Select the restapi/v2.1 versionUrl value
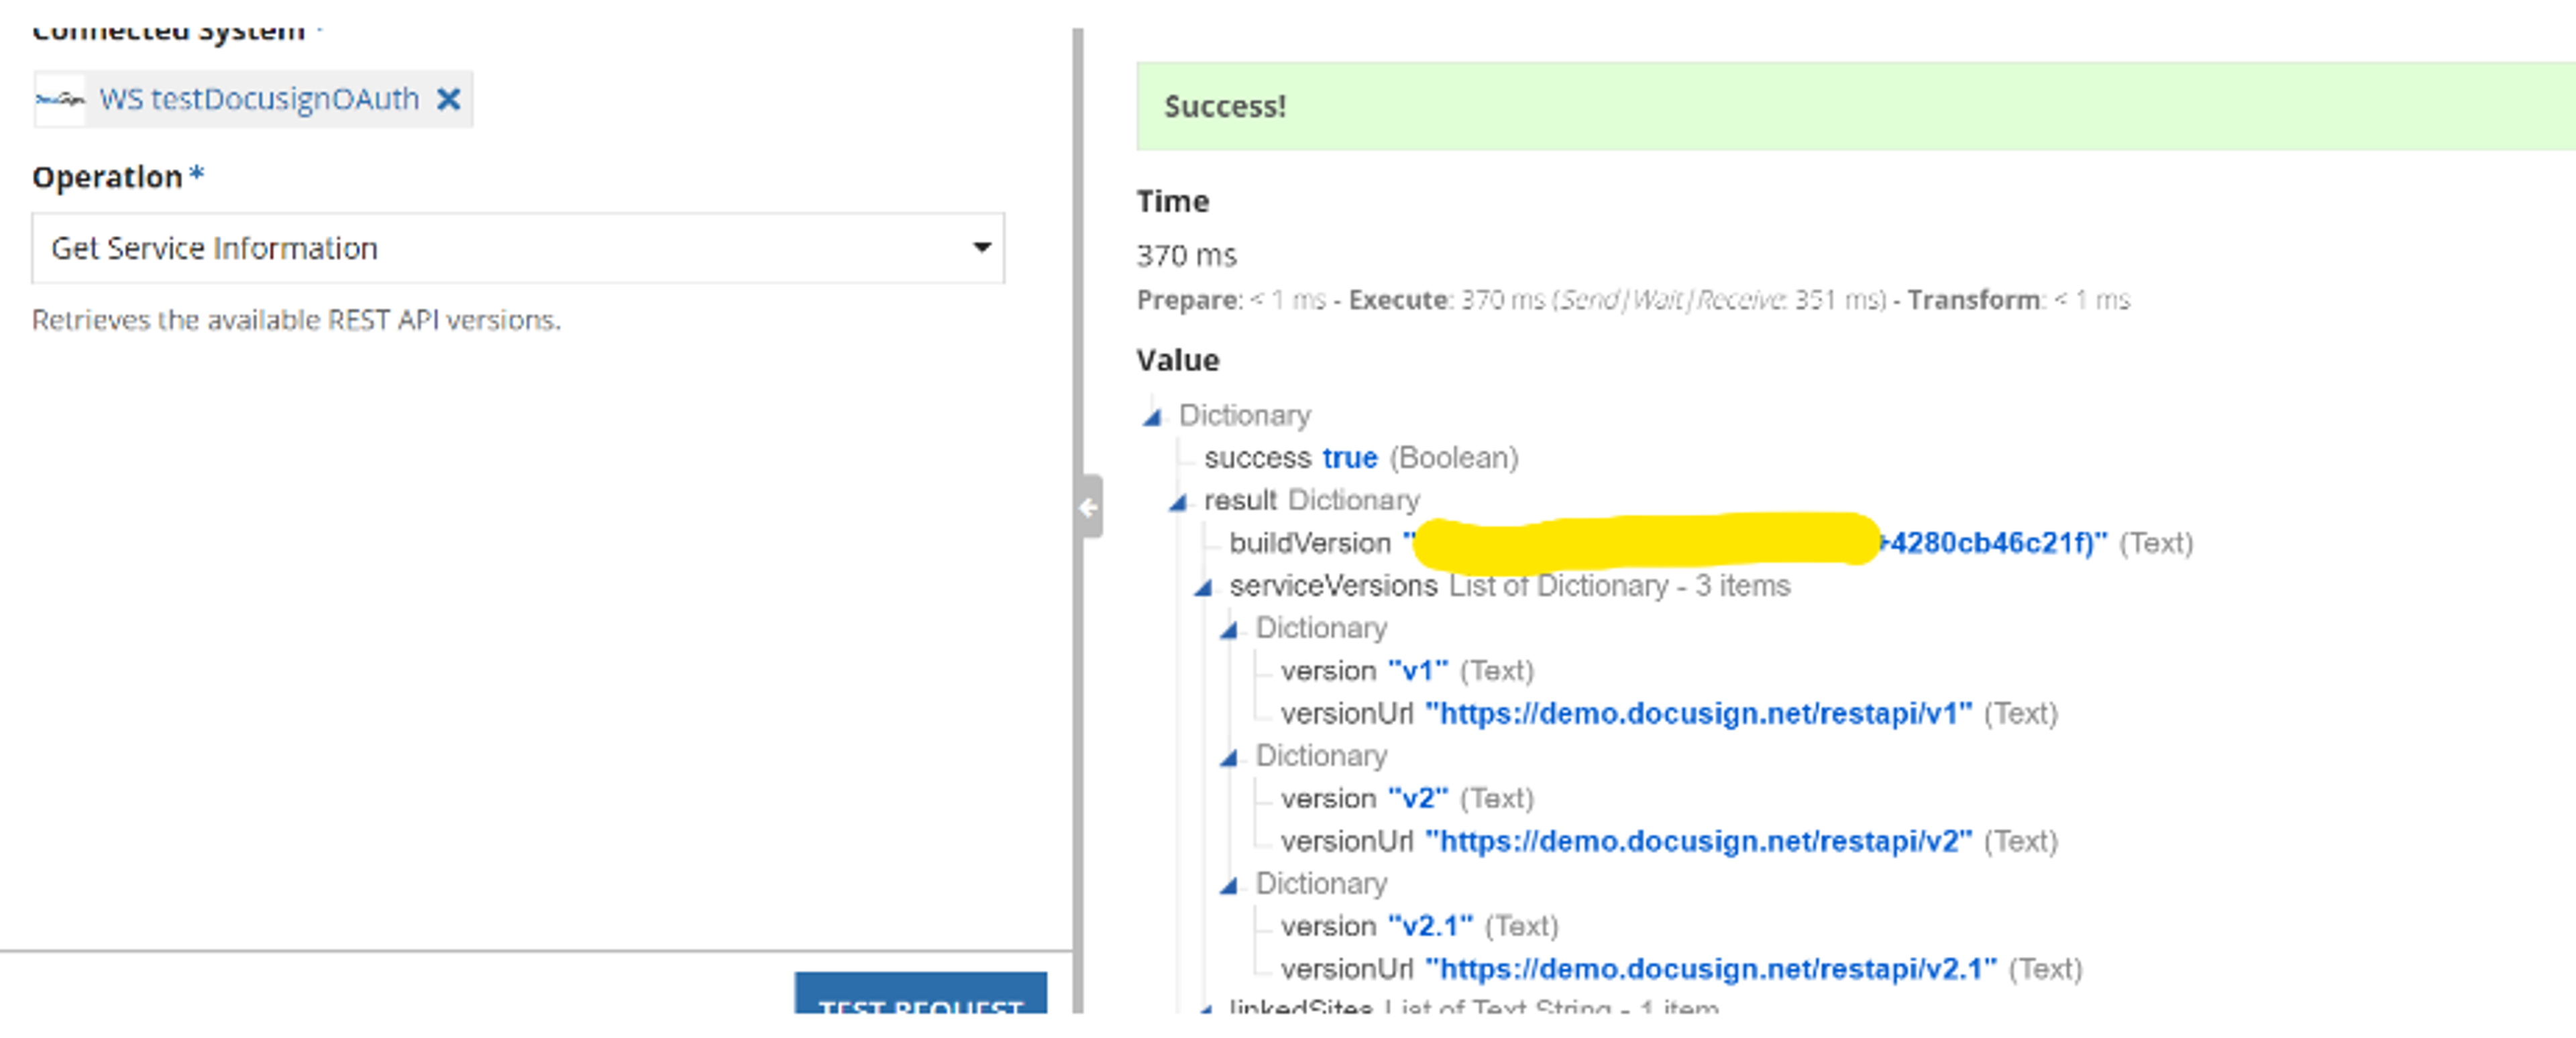Screen dimensions: 2576x1038 (1710, 970)
